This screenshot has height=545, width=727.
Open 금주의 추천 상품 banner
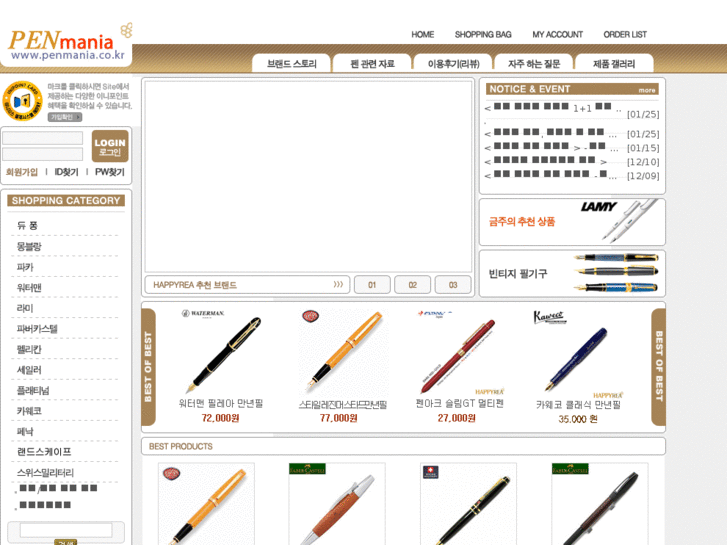(572, 222)
